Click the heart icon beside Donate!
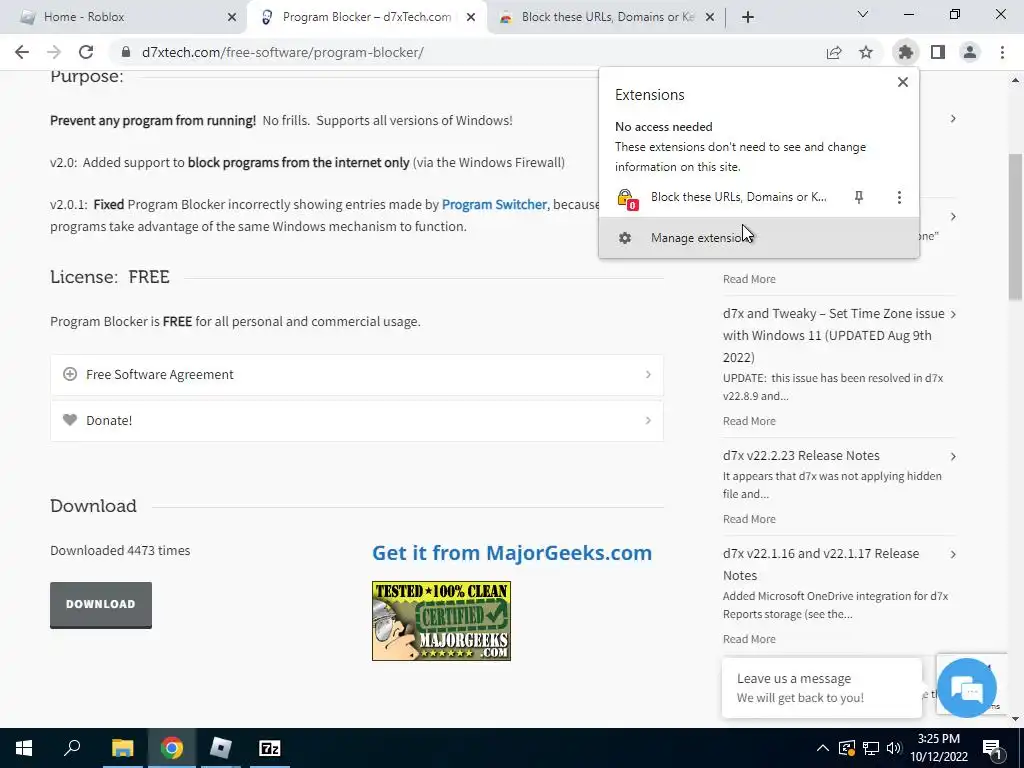 tap(70, 420)
